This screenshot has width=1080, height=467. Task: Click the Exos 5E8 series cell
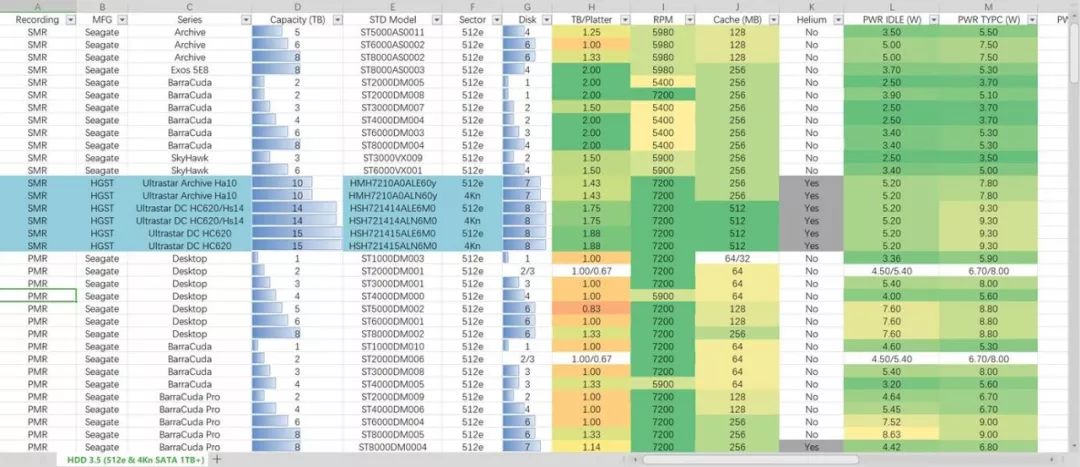(190, 70)
